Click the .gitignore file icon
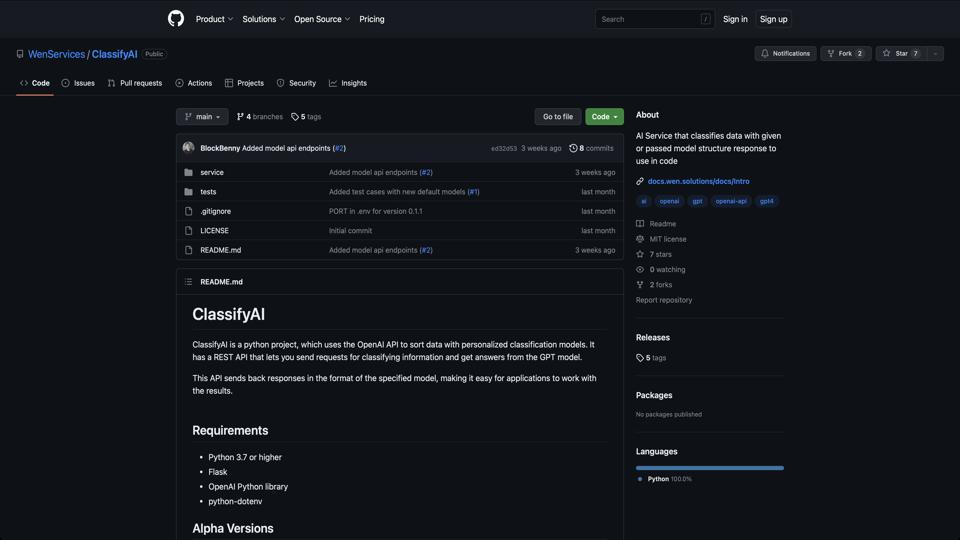 coord(188,211)
